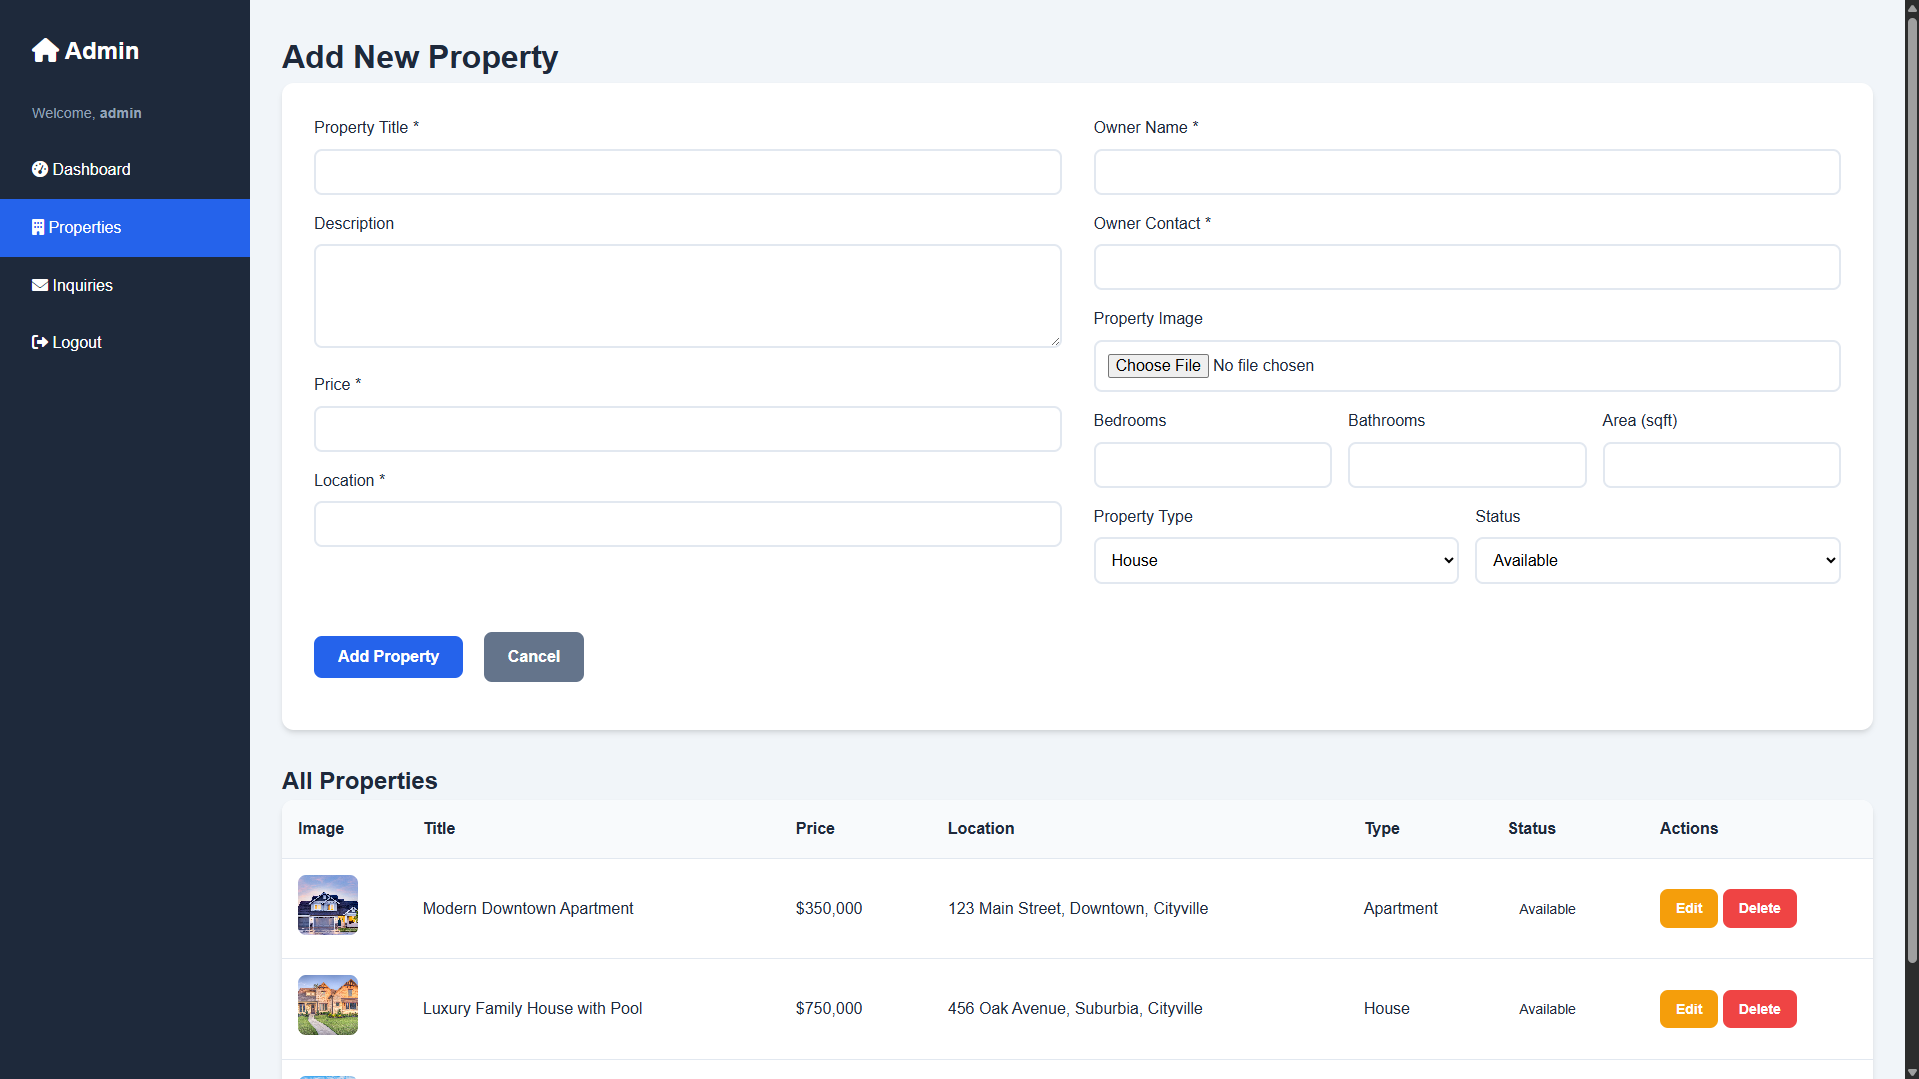Viewport: 1919px width, 1079px height.
Task: Click into the Description text area
Action: [x=687, y=296]
